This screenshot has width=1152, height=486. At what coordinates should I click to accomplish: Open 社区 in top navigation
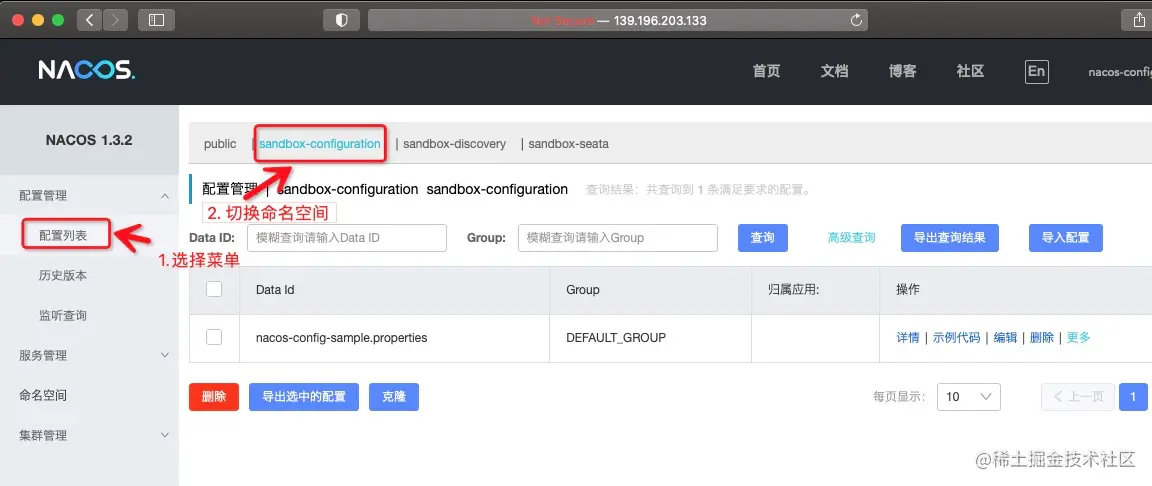click(971, 71)
